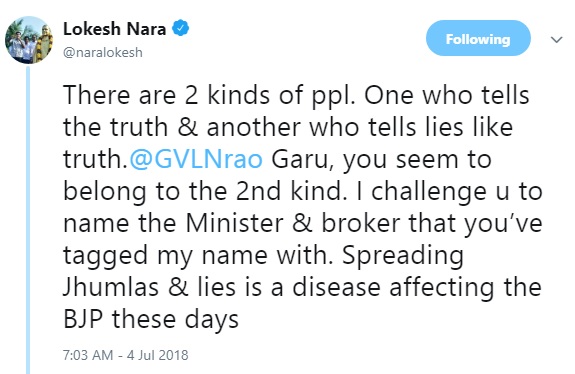This screenshot has height=374, width=575.
Task: Click the 'BJP these days' text
Action: click(x=151, y=319)
